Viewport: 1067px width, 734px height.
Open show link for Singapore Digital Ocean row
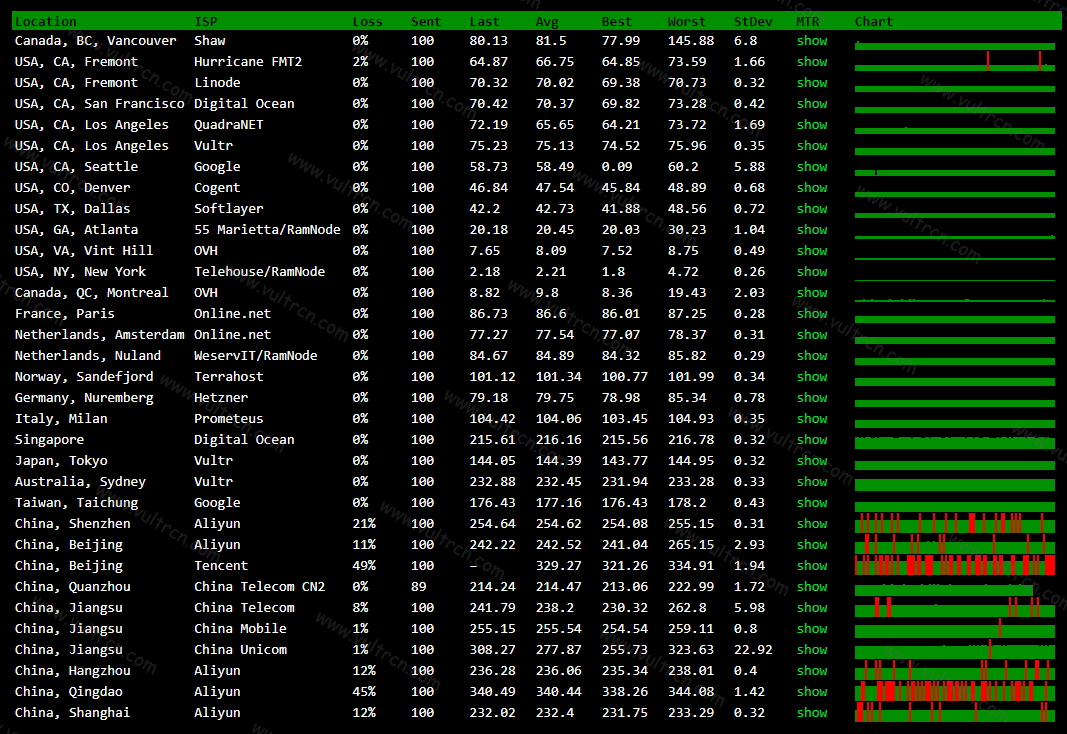[812, 440]
